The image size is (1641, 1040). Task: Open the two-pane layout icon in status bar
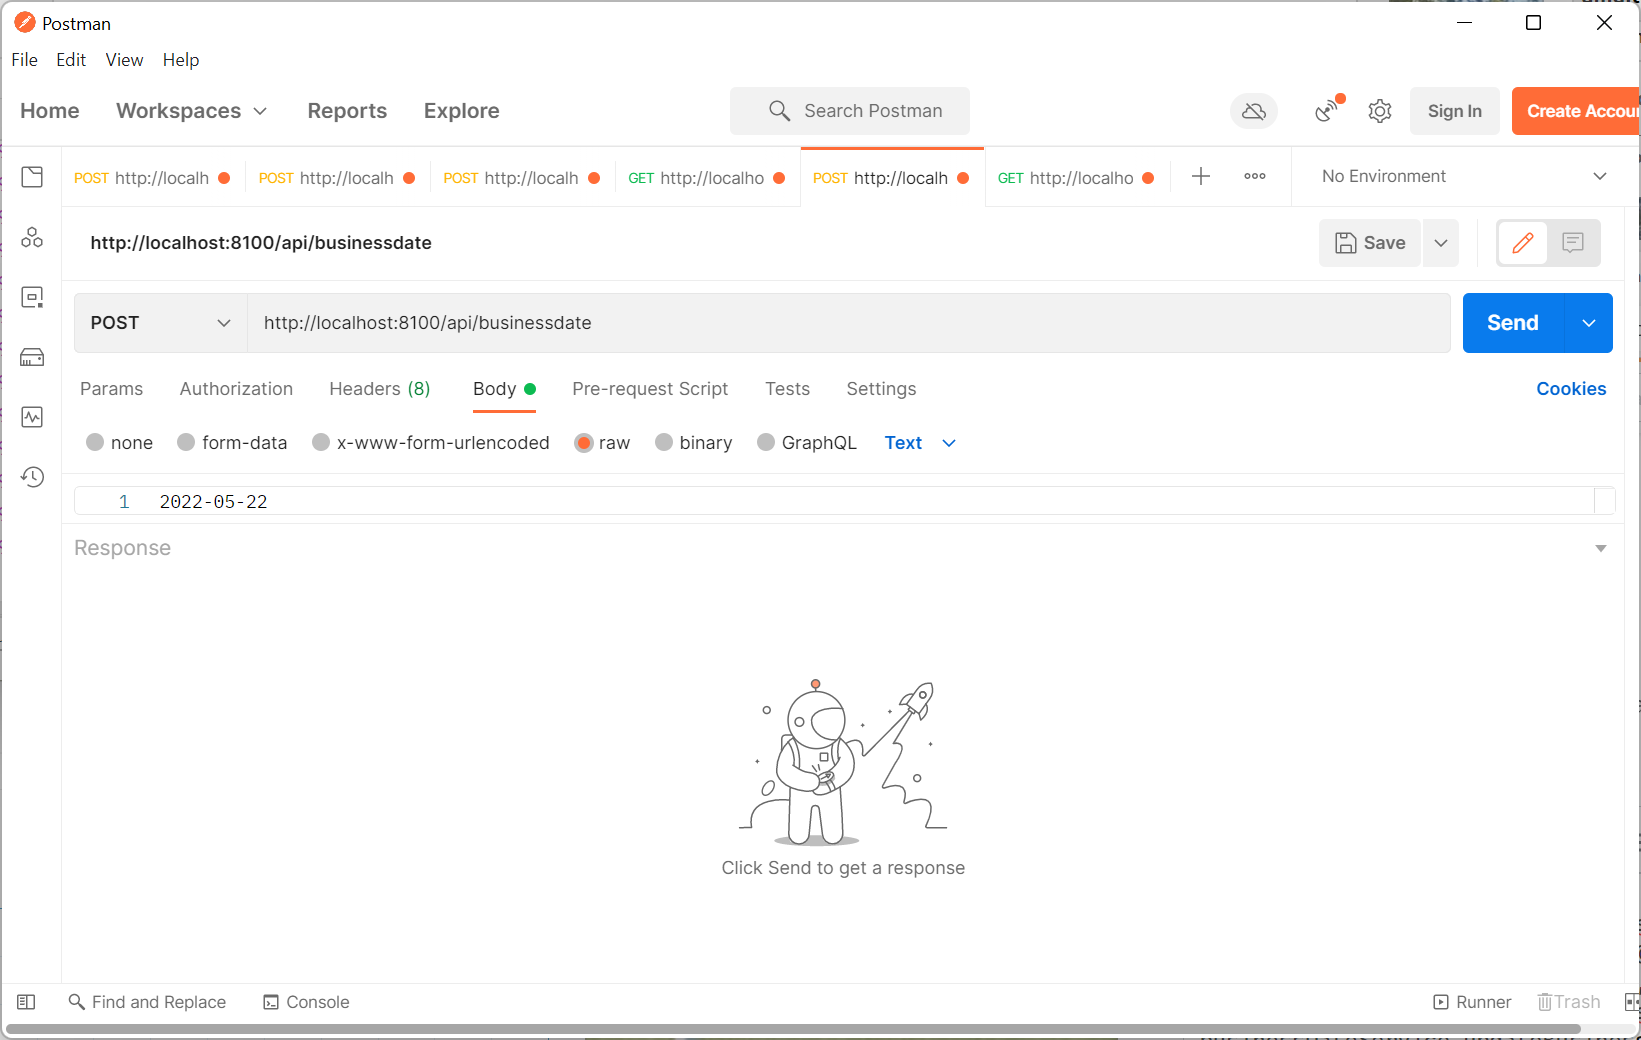(1632, 1002)
